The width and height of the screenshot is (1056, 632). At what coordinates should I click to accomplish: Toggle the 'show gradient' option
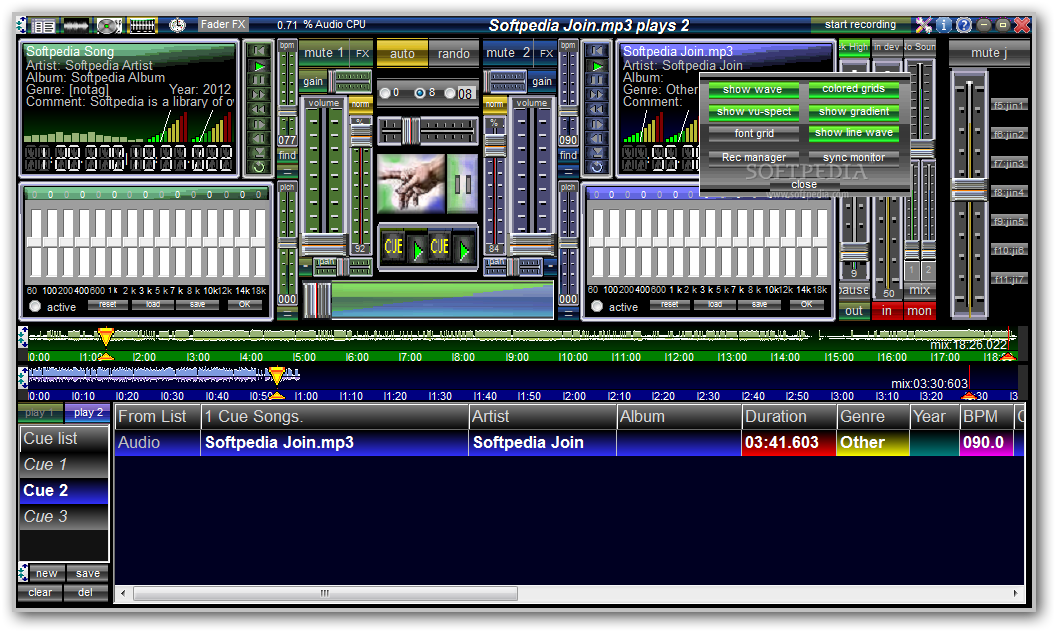pyautogui.click(x=853, y=112)
